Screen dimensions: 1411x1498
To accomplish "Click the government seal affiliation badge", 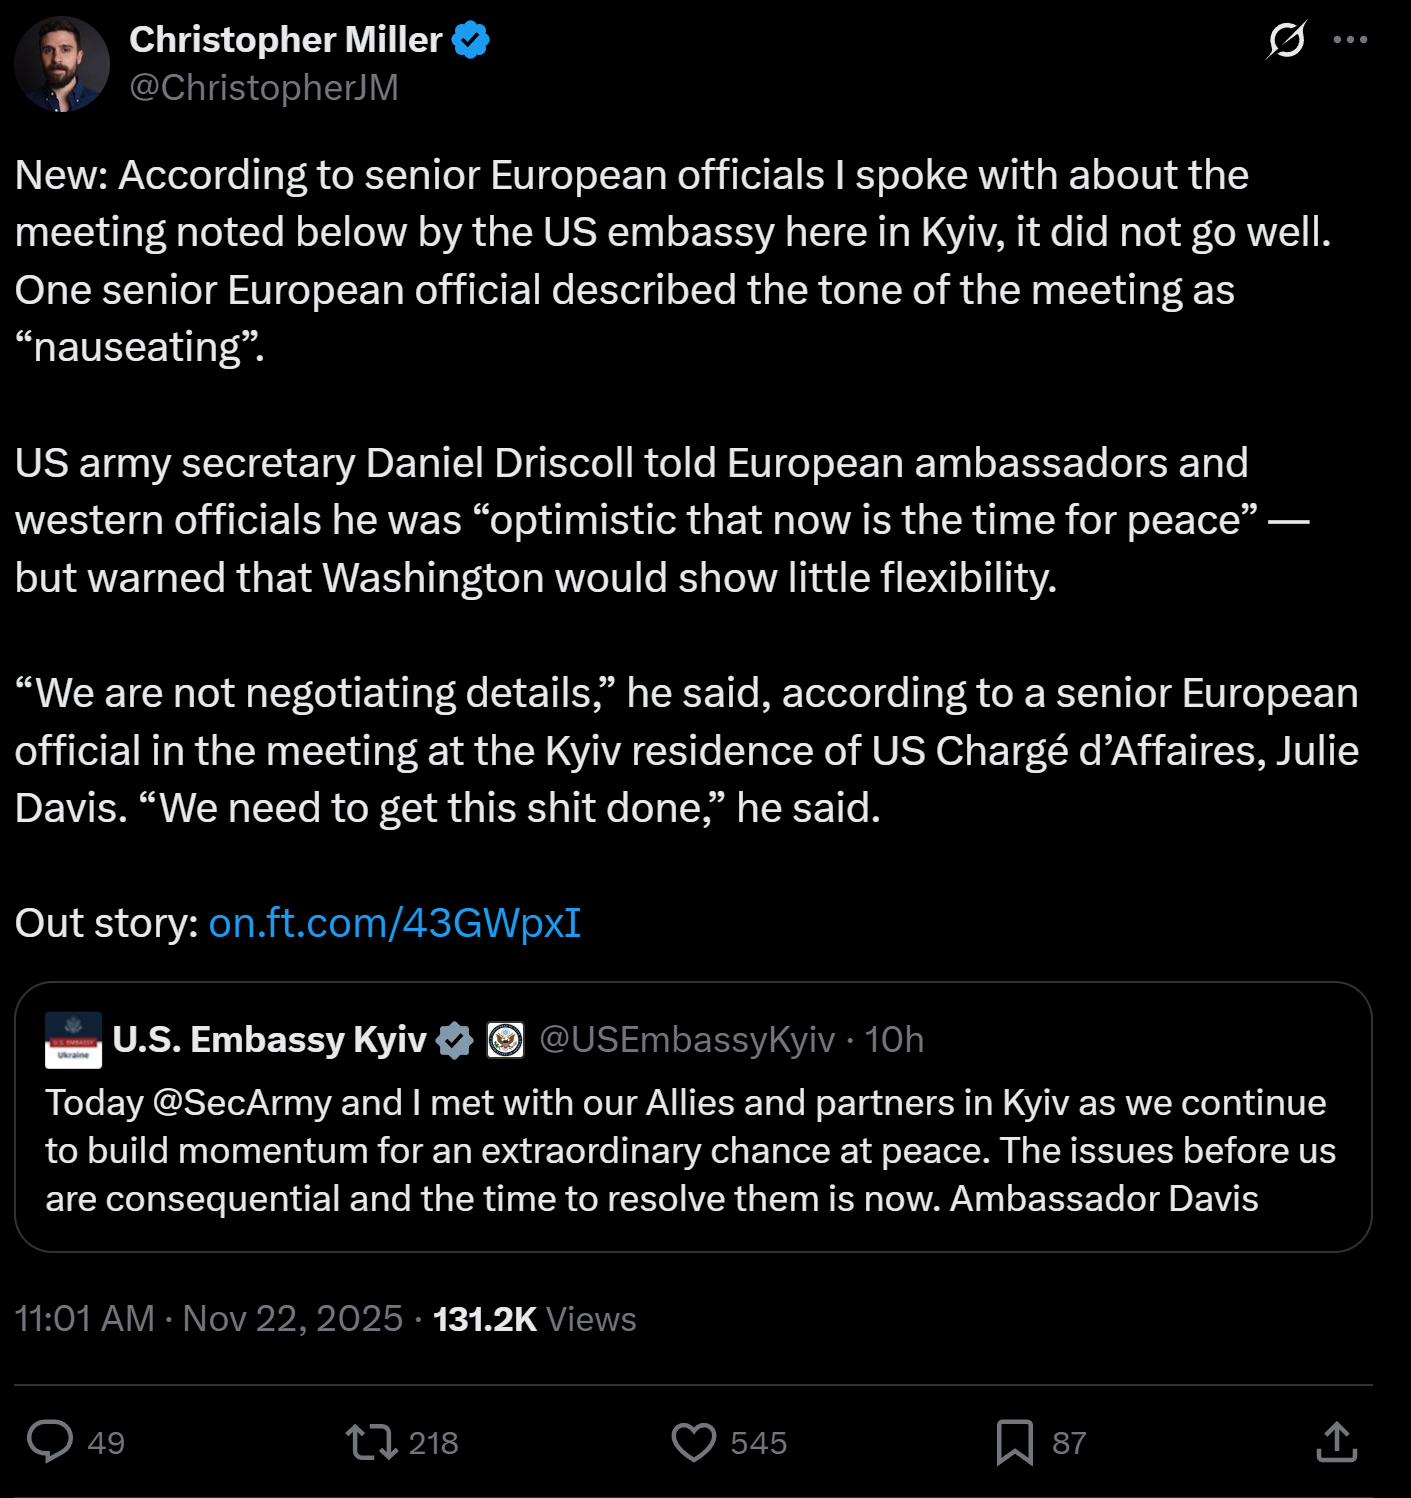I will [505, 1040].
